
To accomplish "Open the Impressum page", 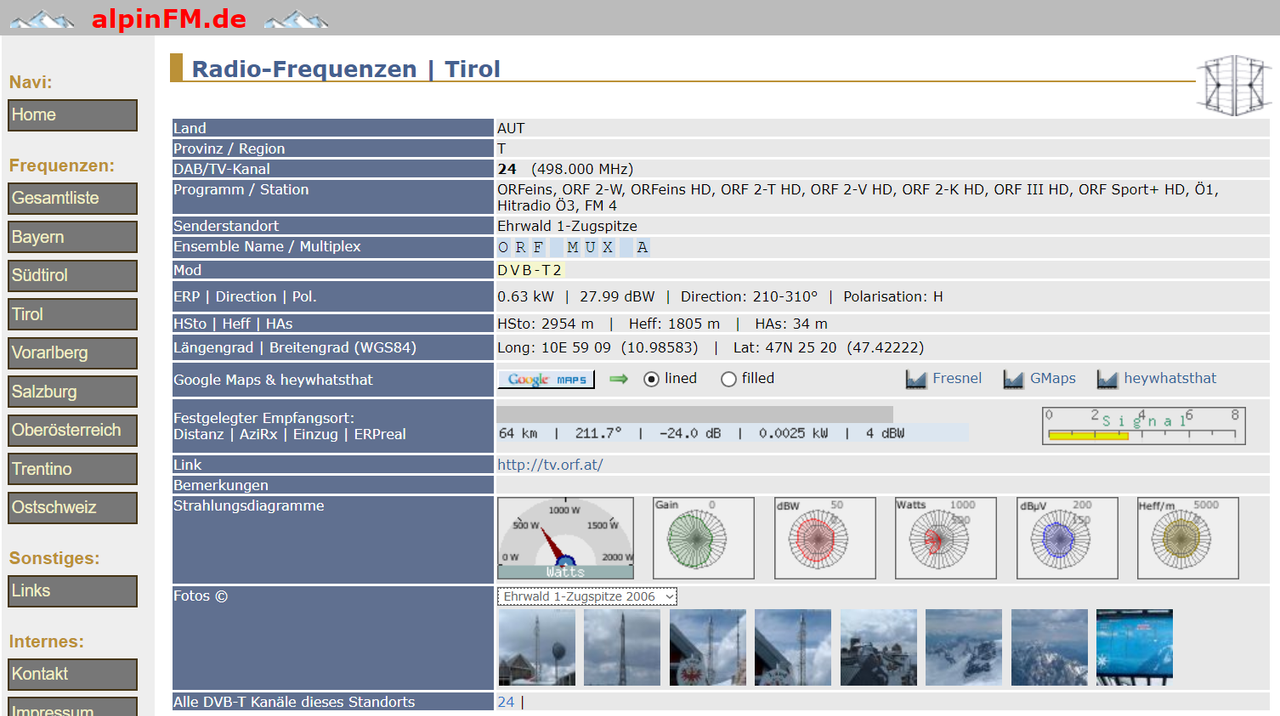I will click(x=73, y=707).
